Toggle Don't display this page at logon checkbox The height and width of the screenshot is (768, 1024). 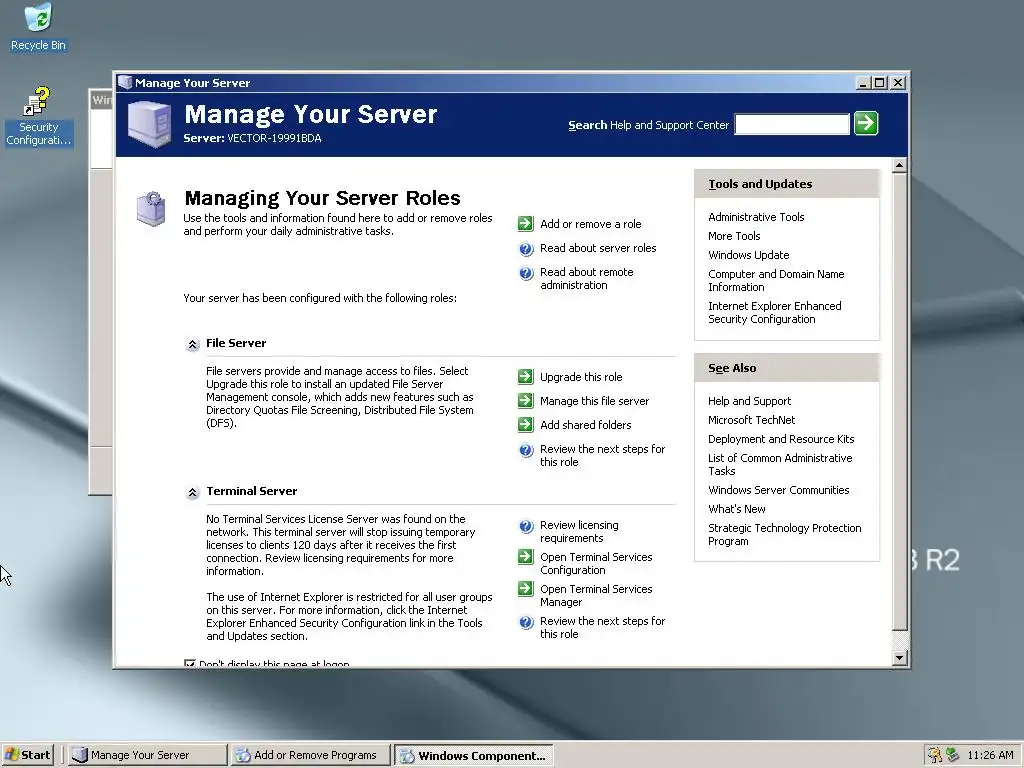coord(189,664)
